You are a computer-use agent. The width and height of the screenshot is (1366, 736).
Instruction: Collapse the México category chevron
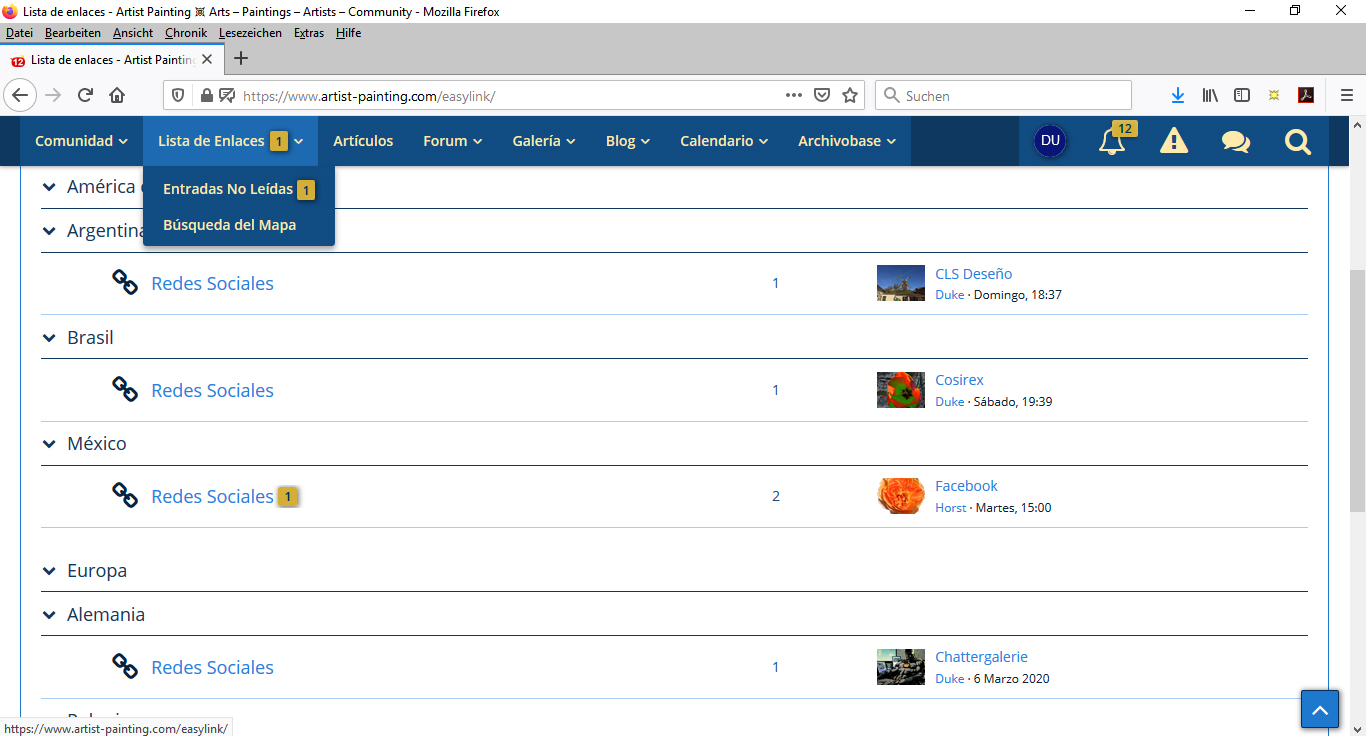(x=49, y=444)
